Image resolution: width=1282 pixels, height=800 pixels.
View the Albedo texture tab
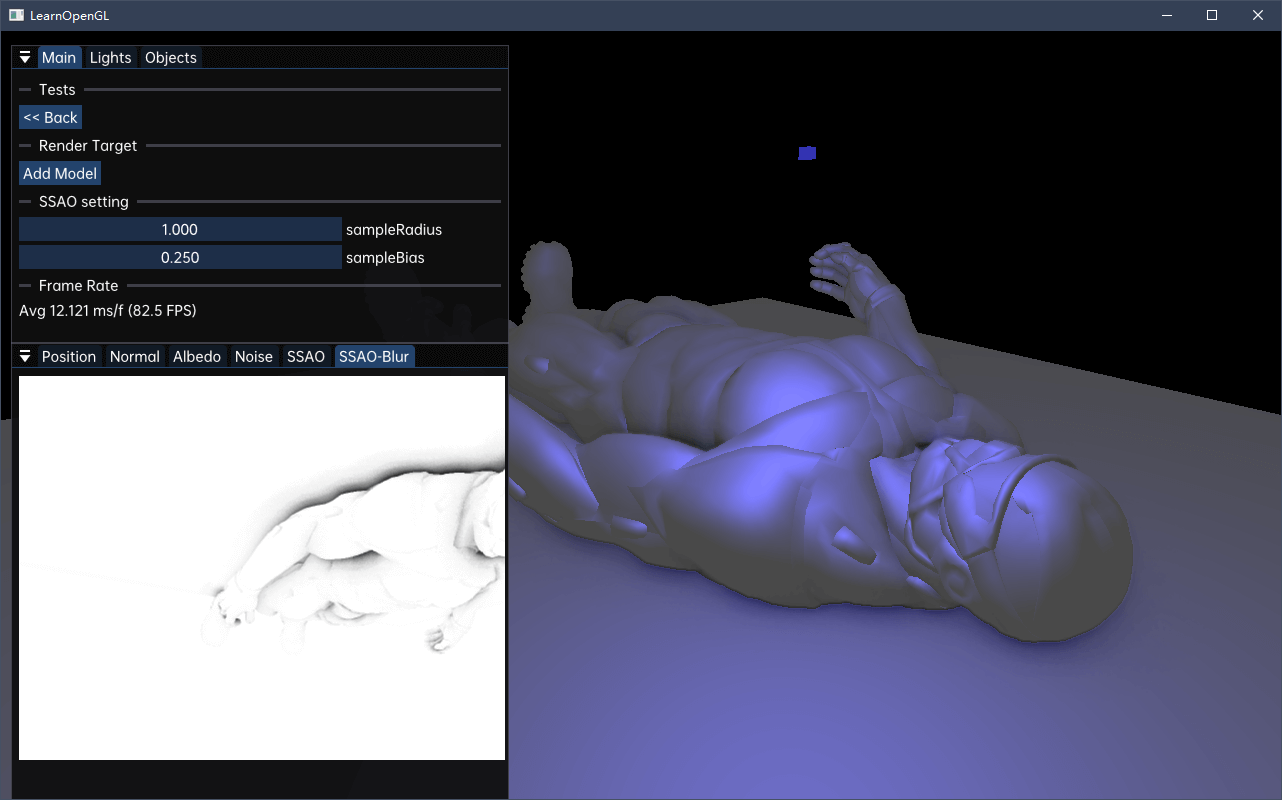(x=197, y=357)
